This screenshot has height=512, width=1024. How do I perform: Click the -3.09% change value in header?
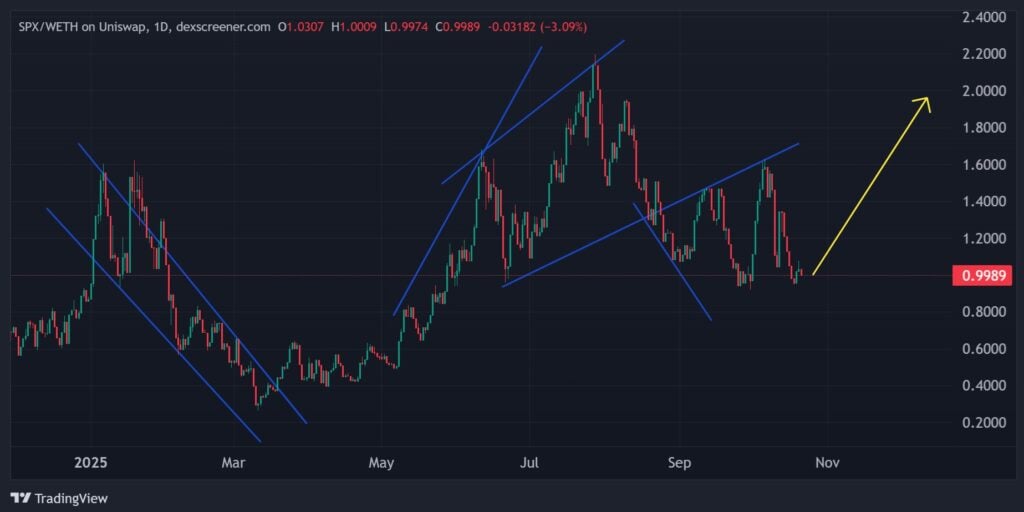point(565,27)
